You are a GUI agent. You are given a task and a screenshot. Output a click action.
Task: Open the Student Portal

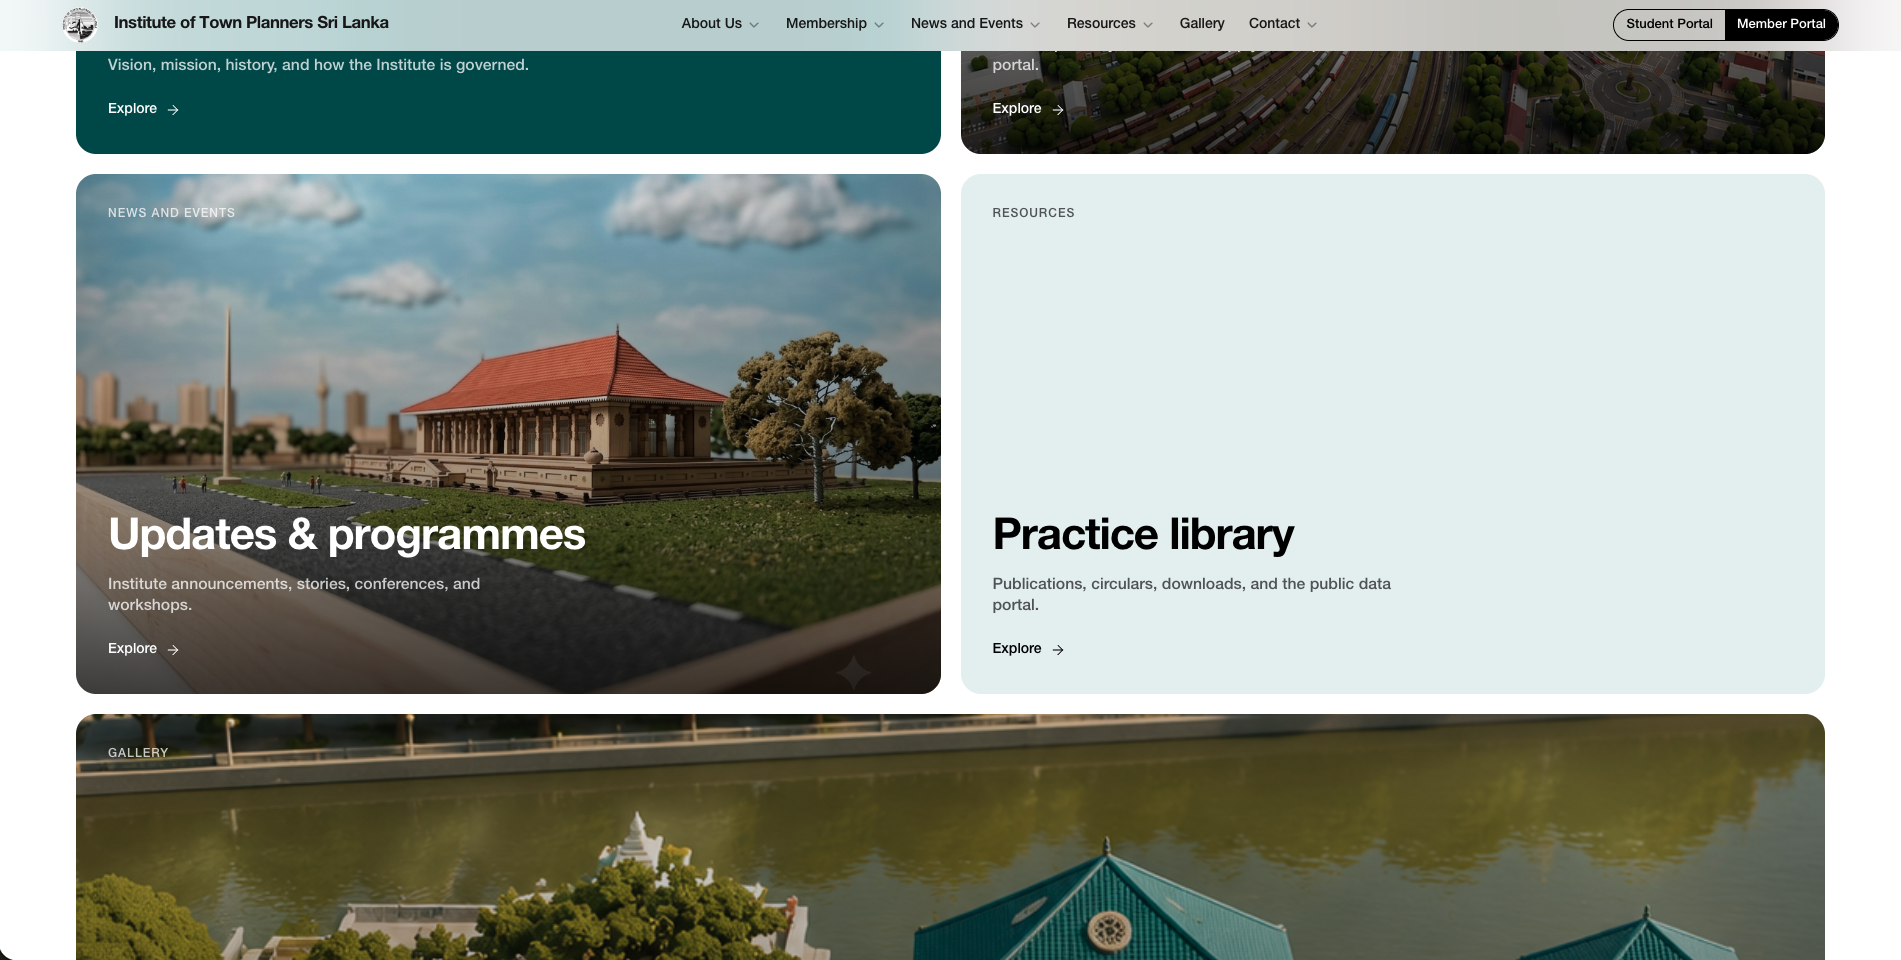(1669, 24)
